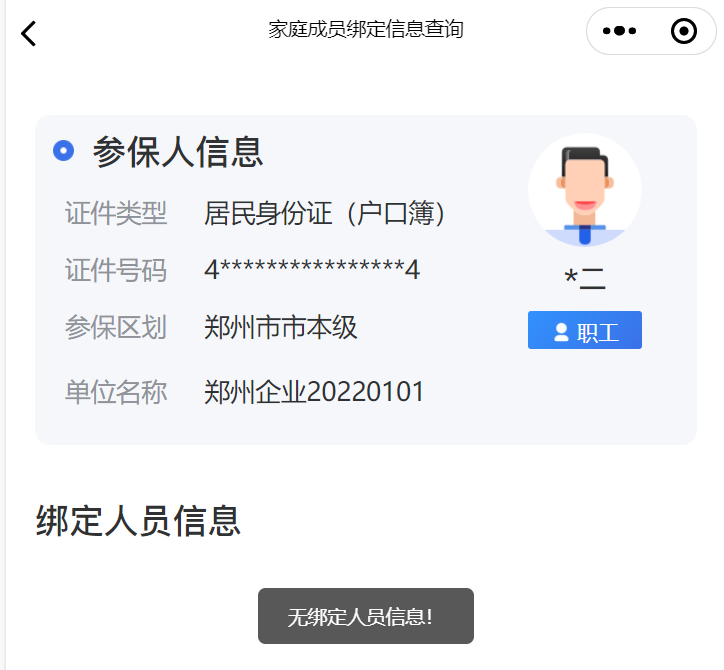Tap the masked ID number 4****4

(312, 269)
